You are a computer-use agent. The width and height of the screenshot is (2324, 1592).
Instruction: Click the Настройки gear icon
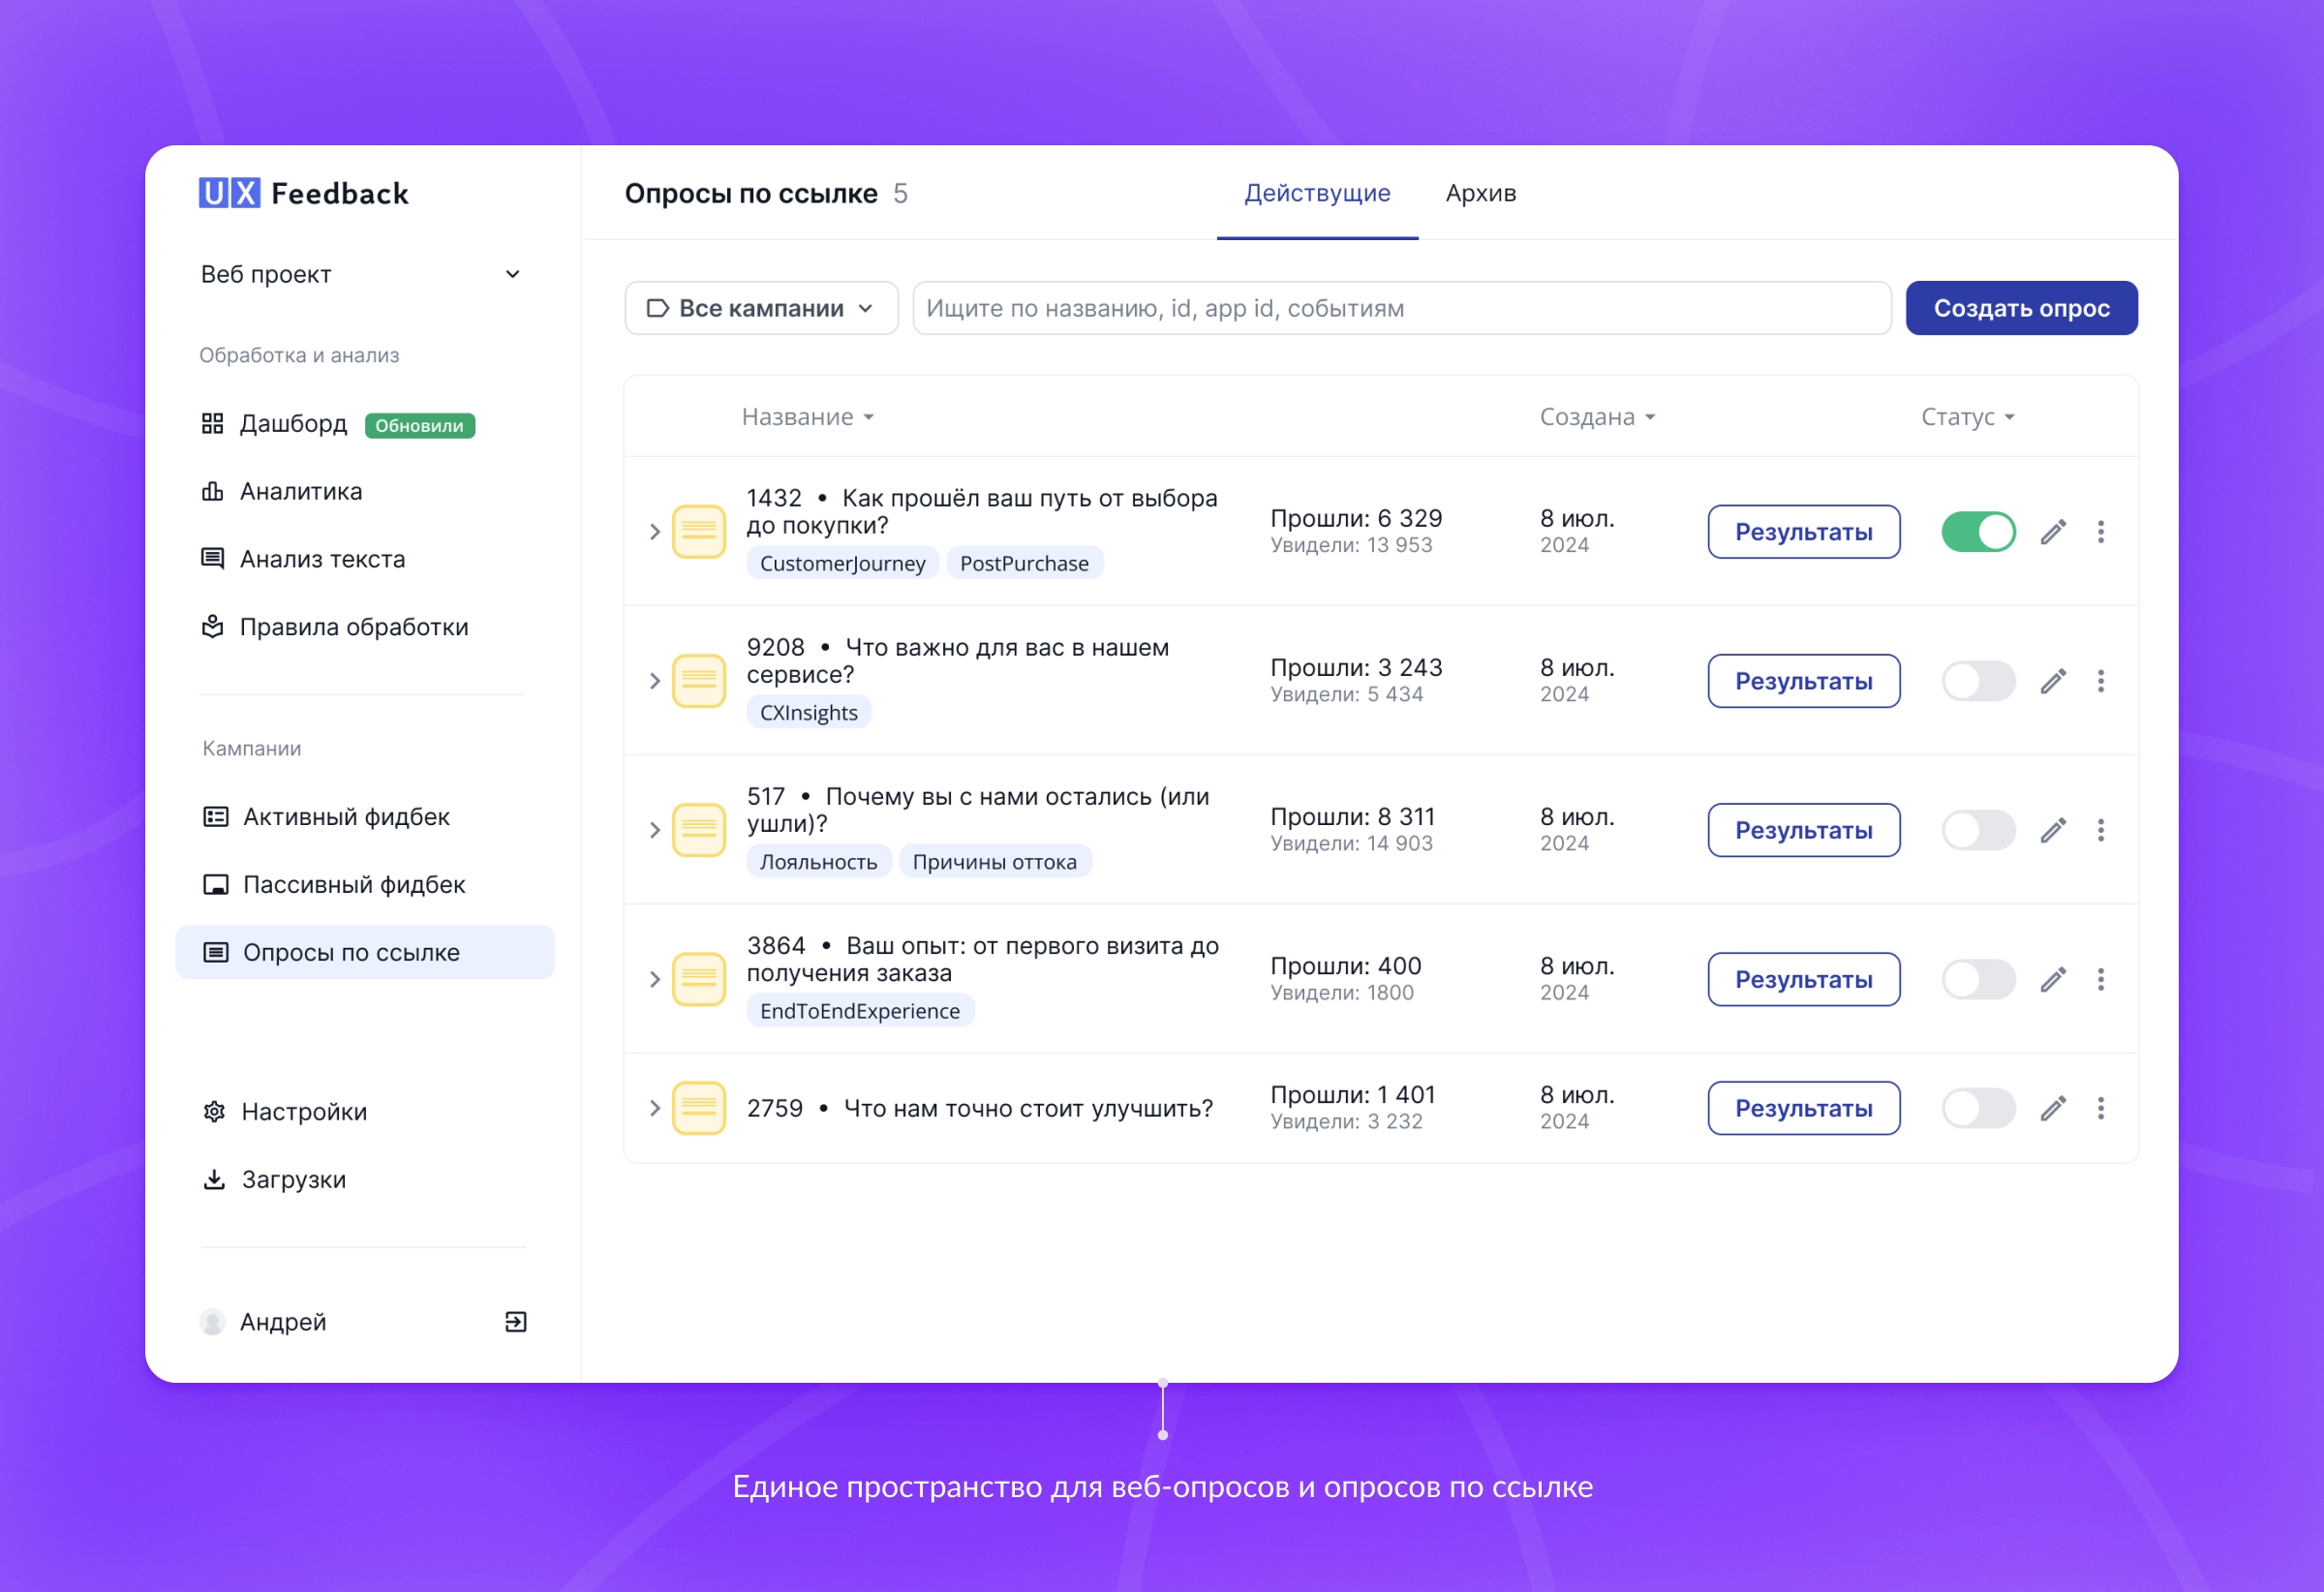coord(214,1112)
